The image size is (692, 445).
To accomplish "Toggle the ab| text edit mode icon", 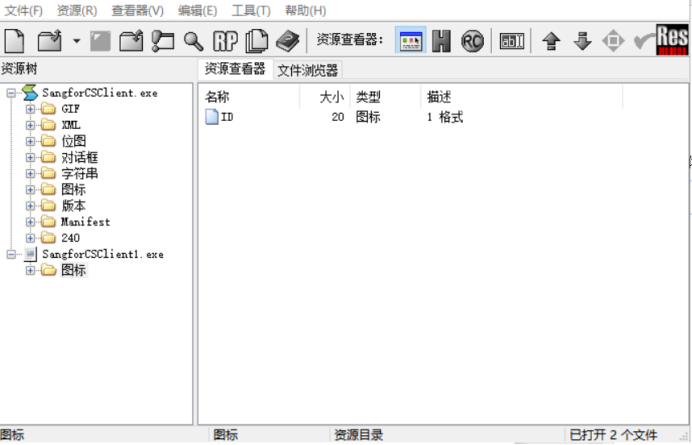I will tap(511, 41).
